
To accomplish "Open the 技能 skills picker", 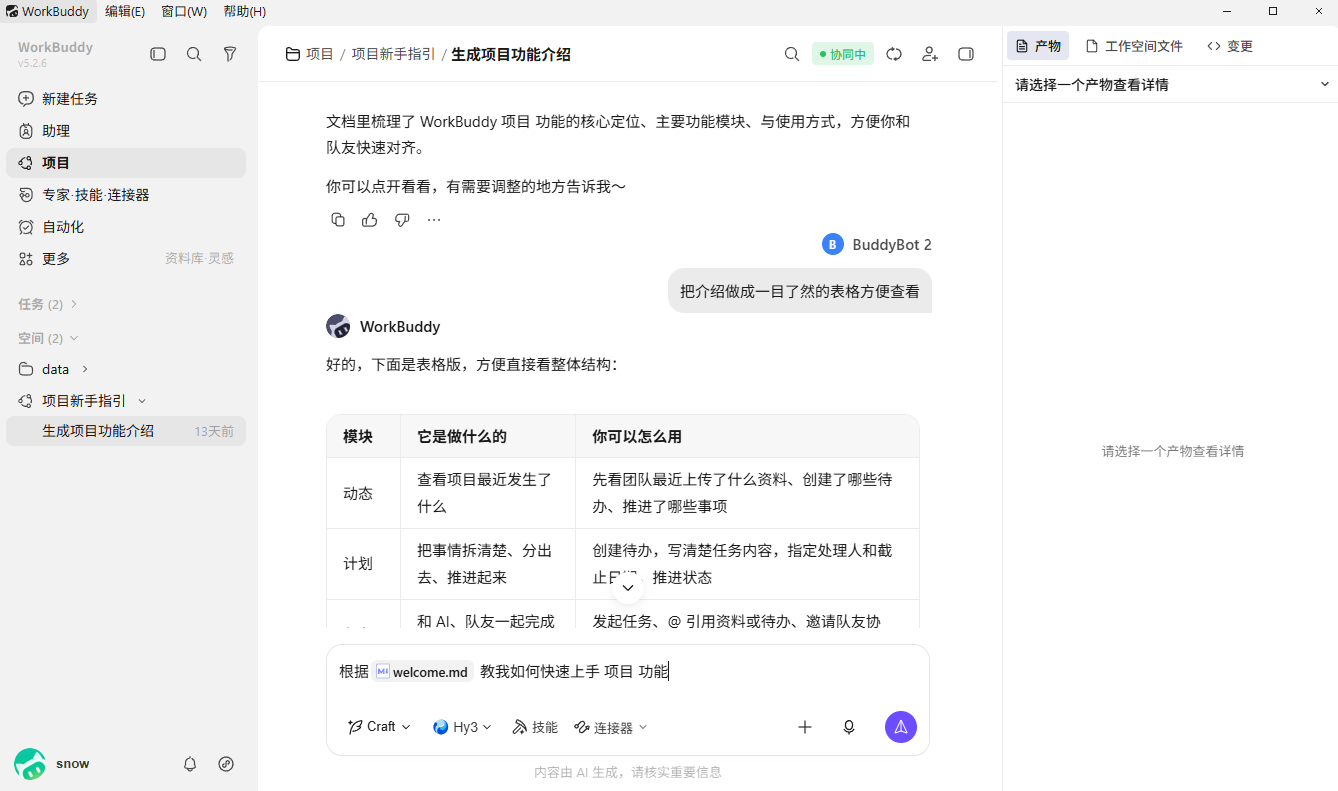I will (x=535, y=727).
